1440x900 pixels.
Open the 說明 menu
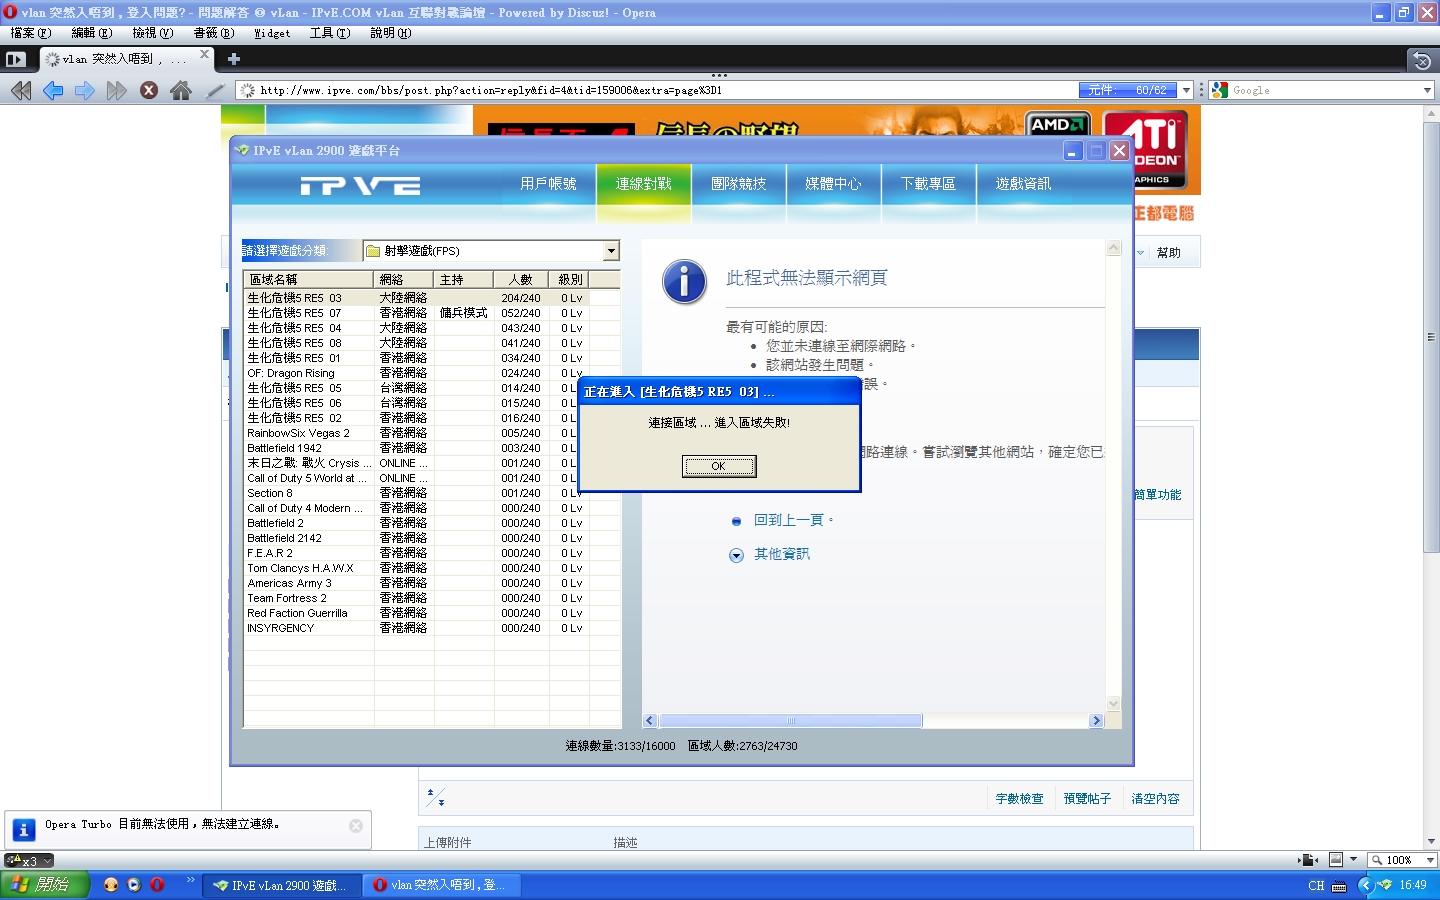coord(391,33)
